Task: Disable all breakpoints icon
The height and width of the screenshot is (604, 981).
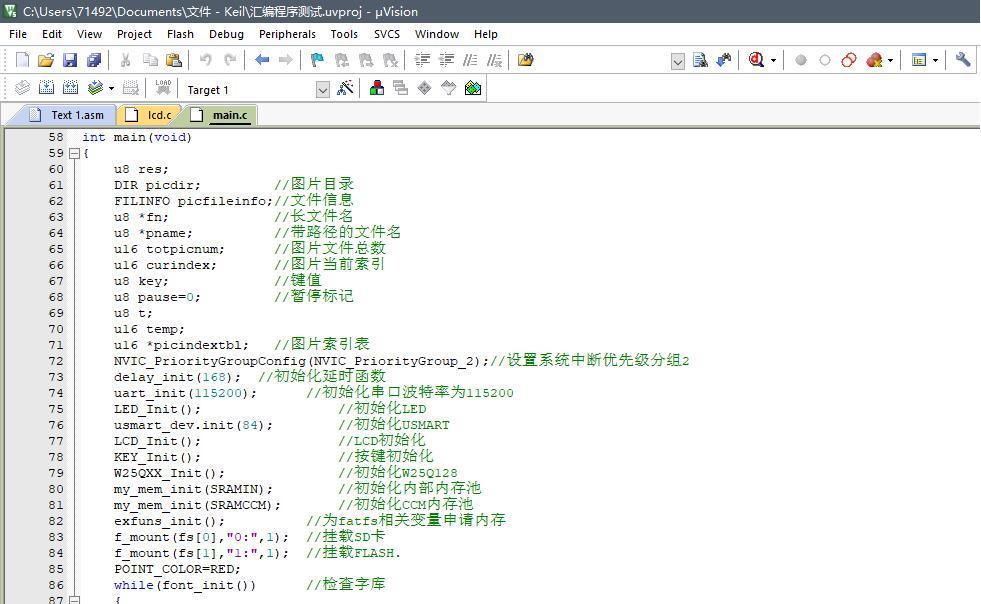Action: (849, 60)
